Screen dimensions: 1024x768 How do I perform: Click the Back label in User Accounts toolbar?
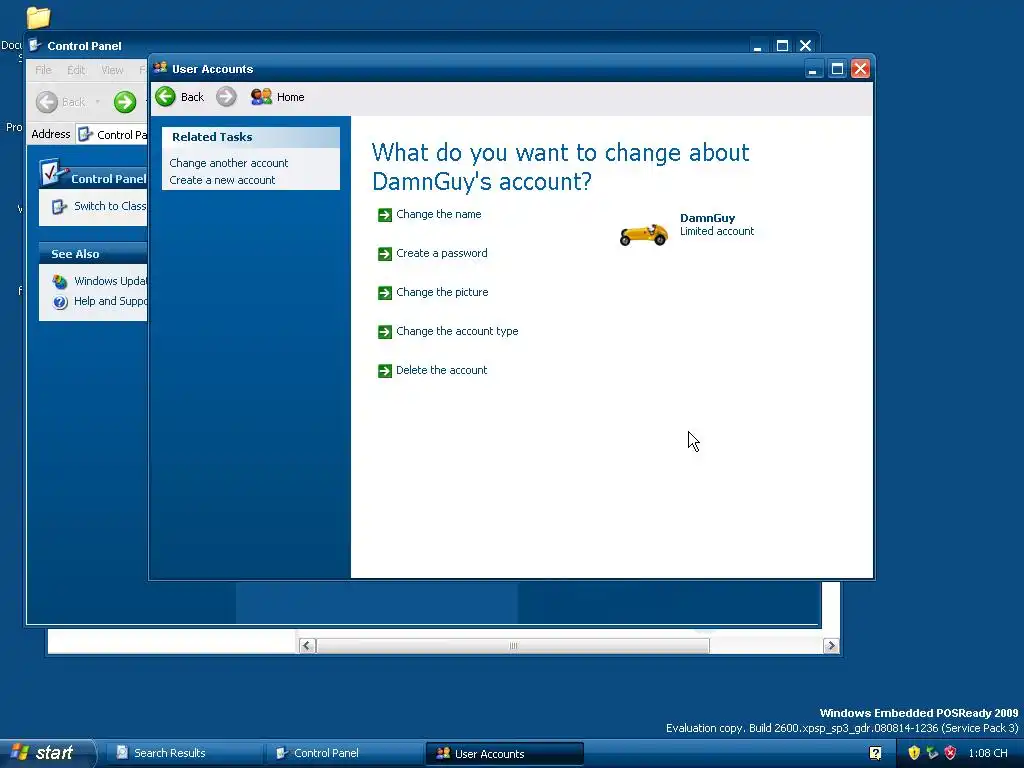[x=192, y=97]
